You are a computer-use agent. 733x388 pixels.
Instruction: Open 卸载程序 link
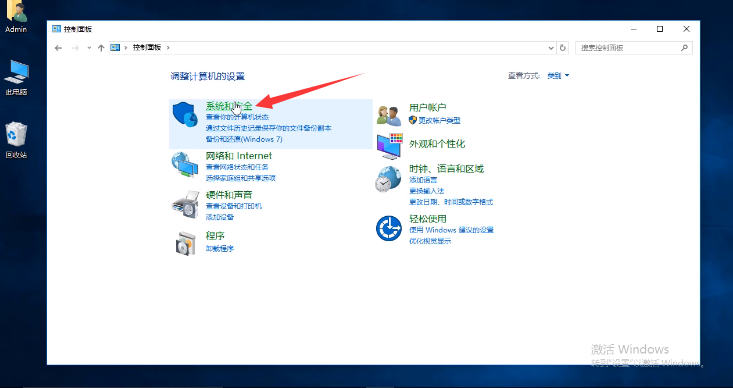[x=220, y=249]
